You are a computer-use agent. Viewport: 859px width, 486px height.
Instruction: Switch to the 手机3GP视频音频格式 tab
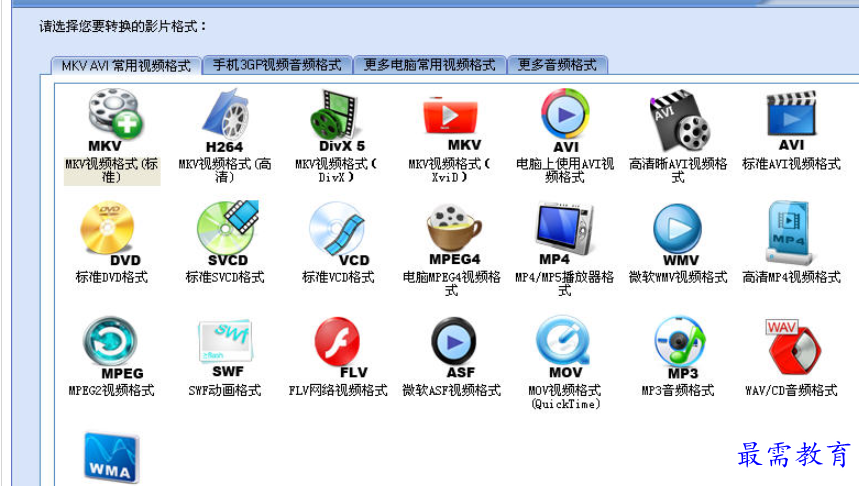277,65
